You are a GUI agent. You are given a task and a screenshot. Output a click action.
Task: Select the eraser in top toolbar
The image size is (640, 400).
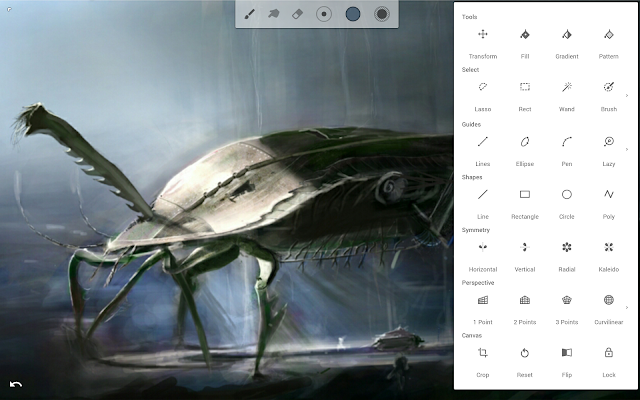click(298, 14)
